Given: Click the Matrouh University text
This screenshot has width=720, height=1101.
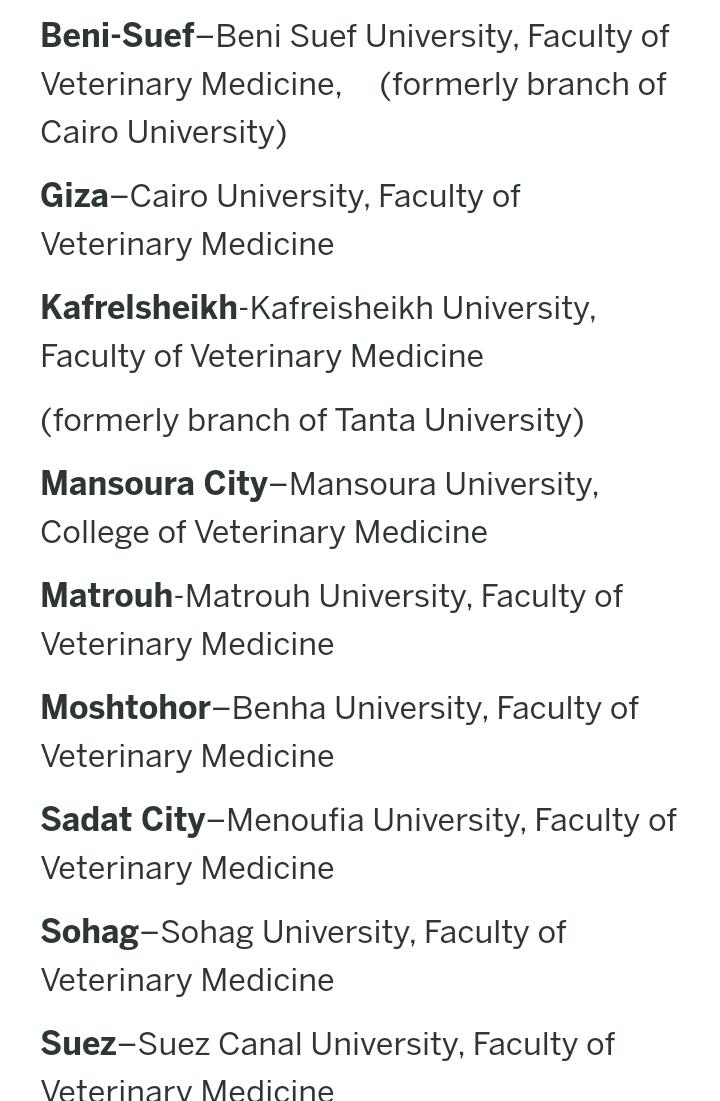Looking at the screenshot, I should [x=327, y=596].
